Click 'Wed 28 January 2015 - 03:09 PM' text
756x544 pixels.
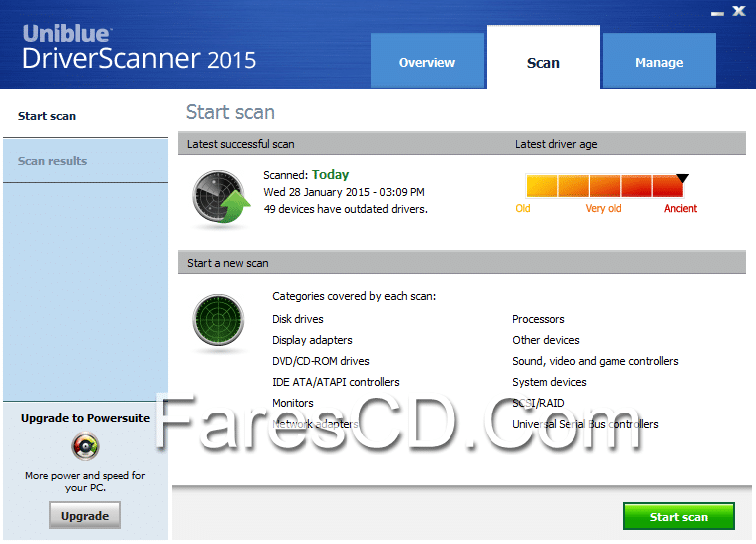point(344,192)
